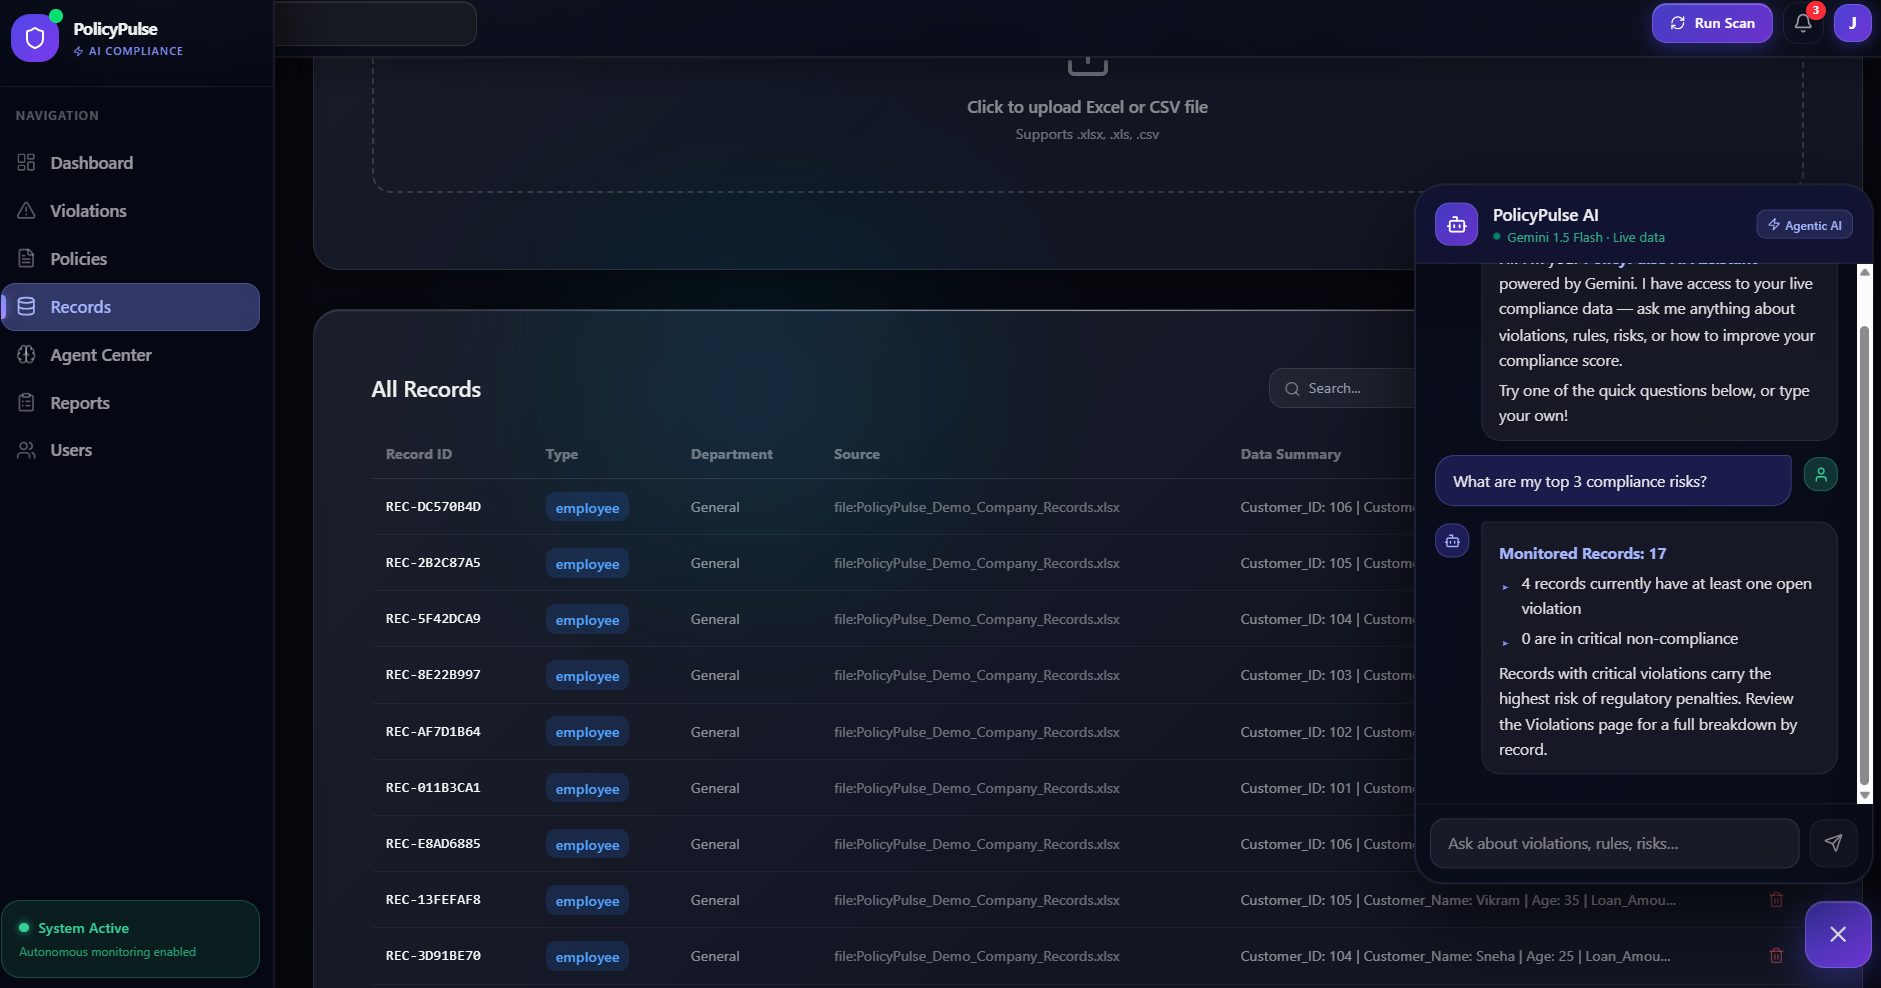Viewport: 1881px width, 988px height.
Task: Click the All Records heading
Action: coord(426,389)
